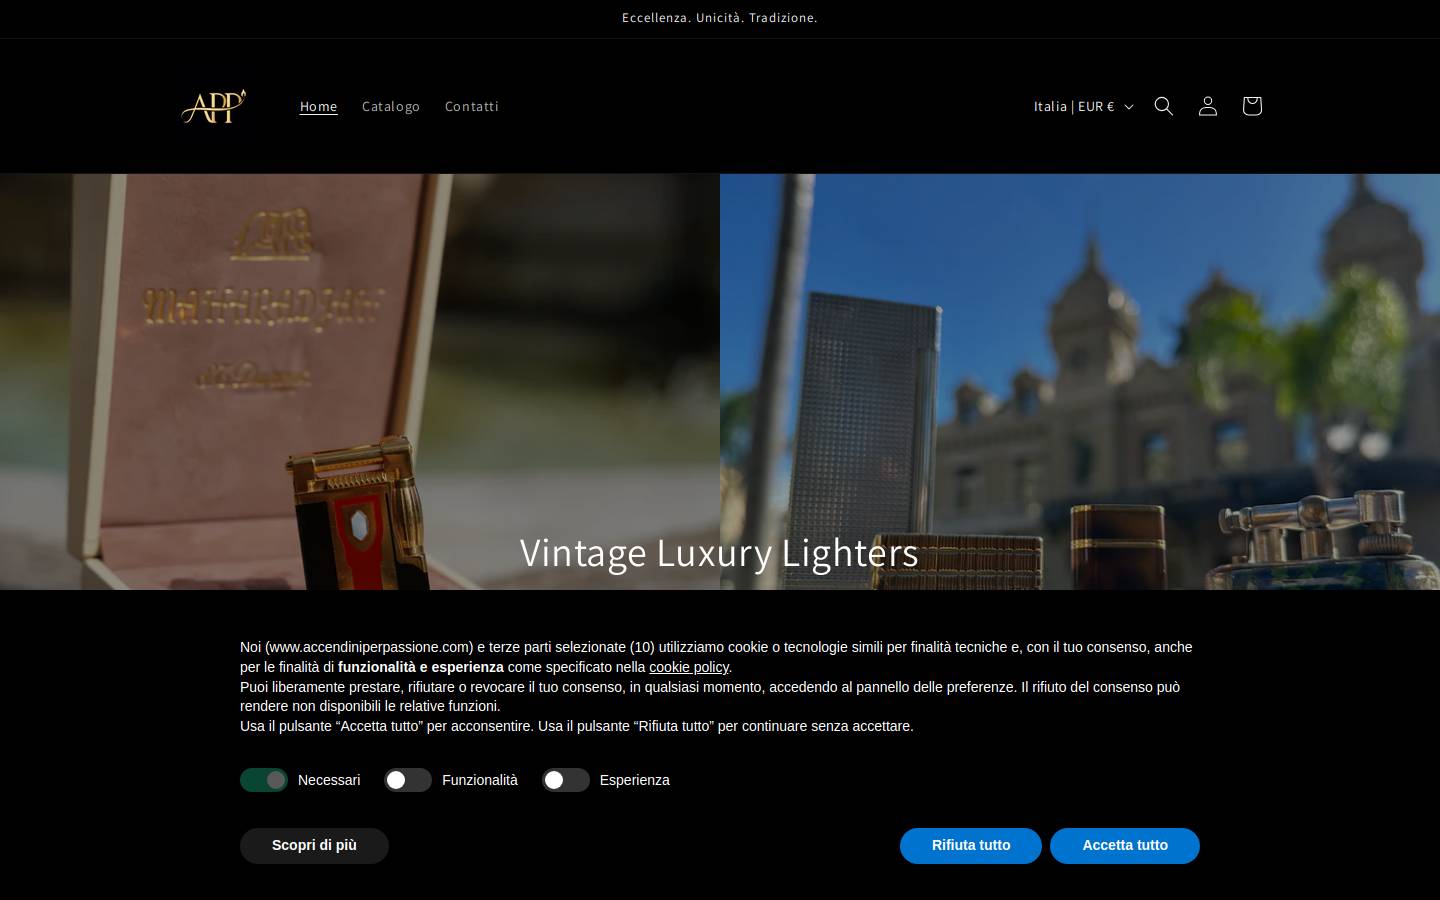Viewport: 1440px width, 900px height.
Task: Click the Scopri di più button
Action: pyautogui.click(x=314, y=845)
